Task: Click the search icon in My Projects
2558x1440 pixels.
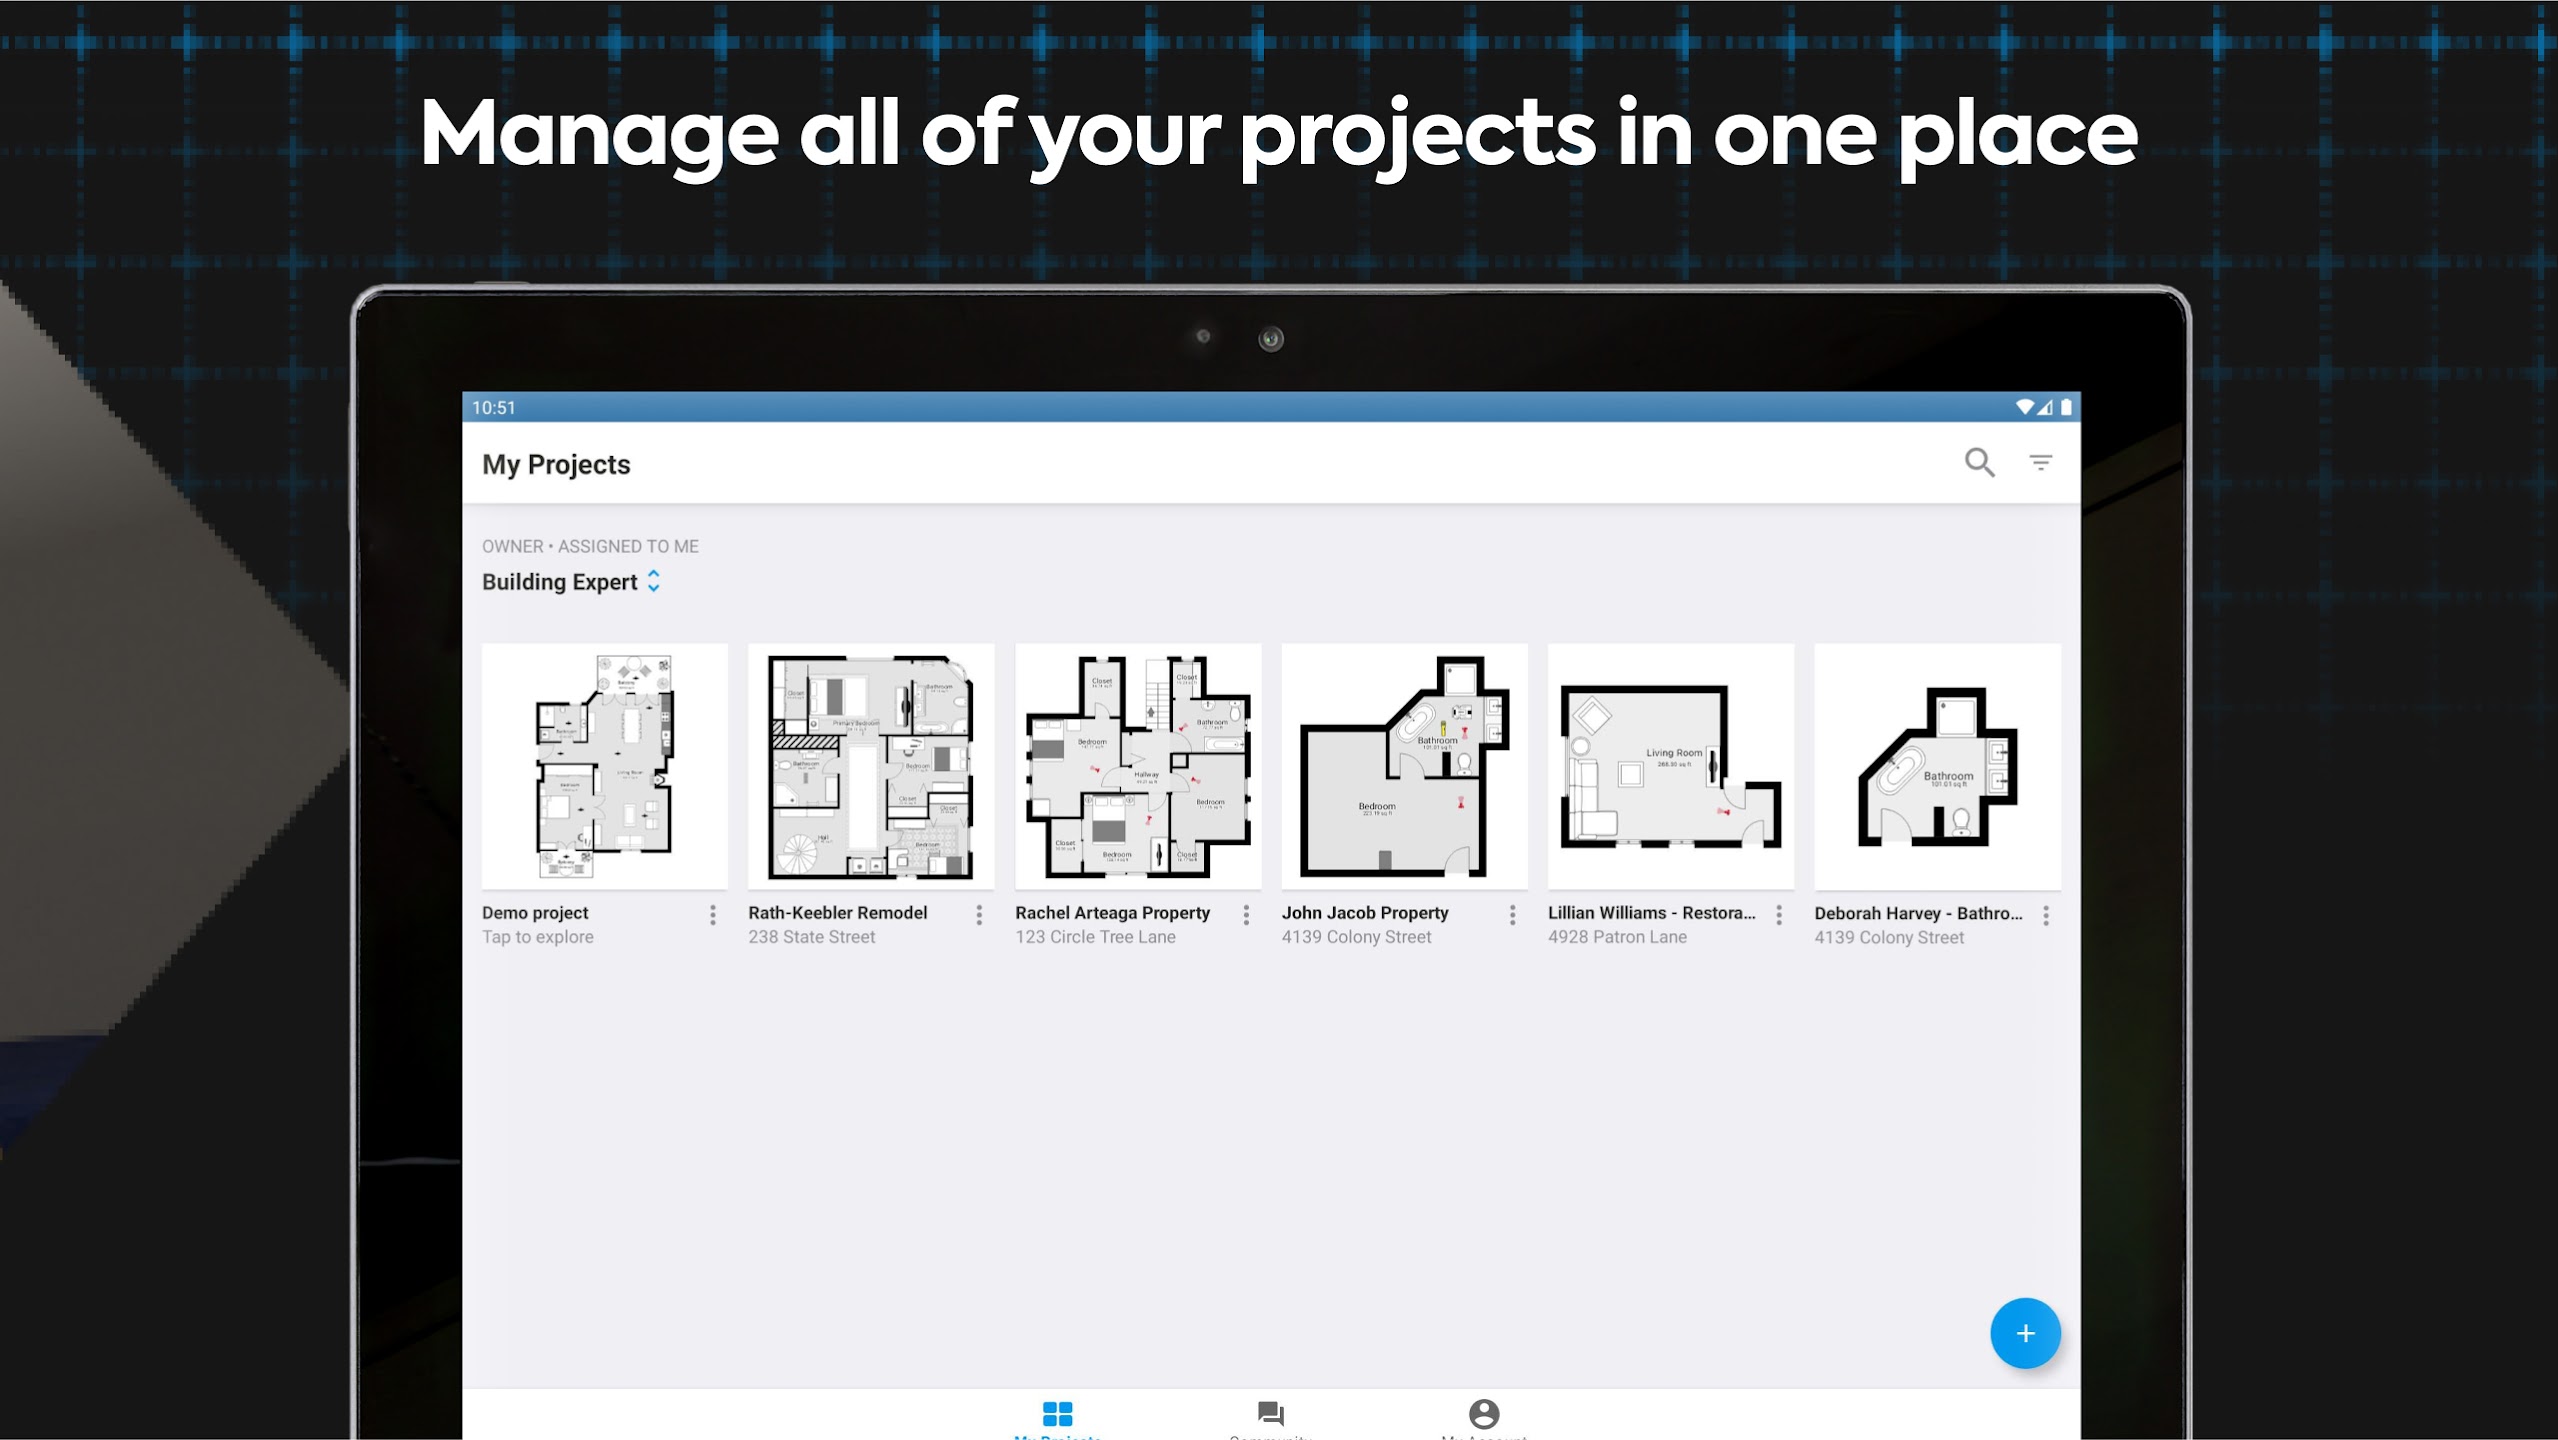Action: (1980, 462)
